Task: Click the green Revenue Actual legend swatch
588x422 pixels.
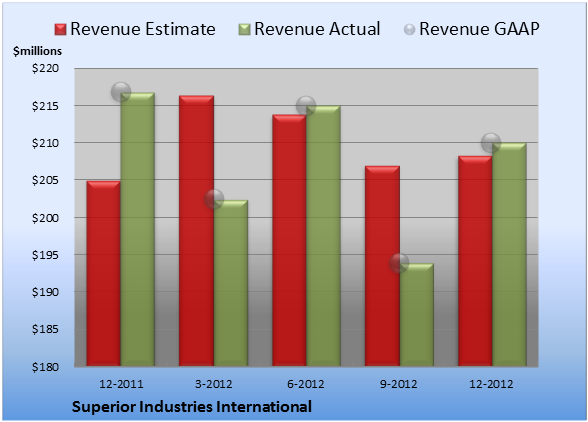Action: (x=244, y=30)
